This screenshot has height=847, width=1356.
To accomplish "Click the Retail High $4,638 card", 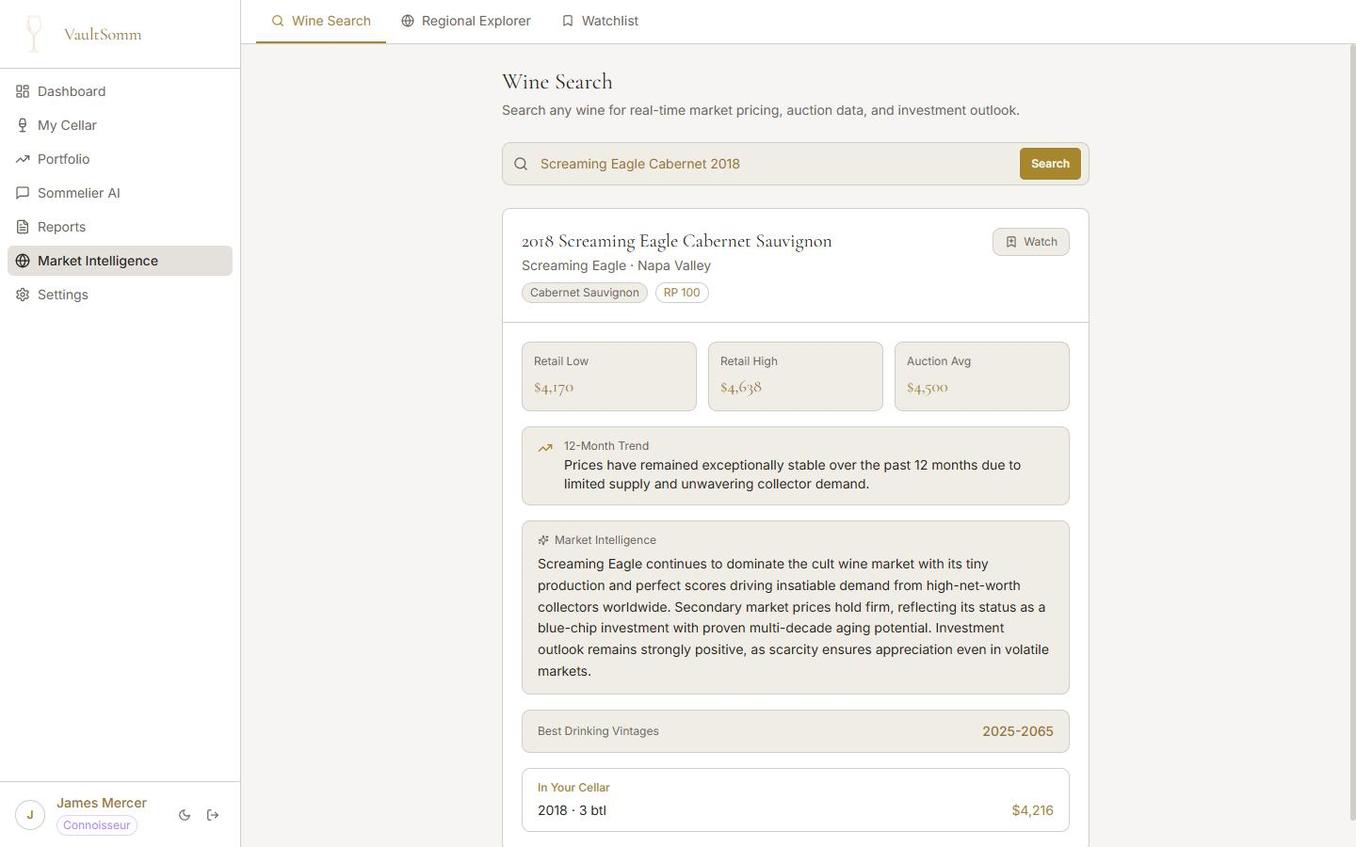I will 796,377.
